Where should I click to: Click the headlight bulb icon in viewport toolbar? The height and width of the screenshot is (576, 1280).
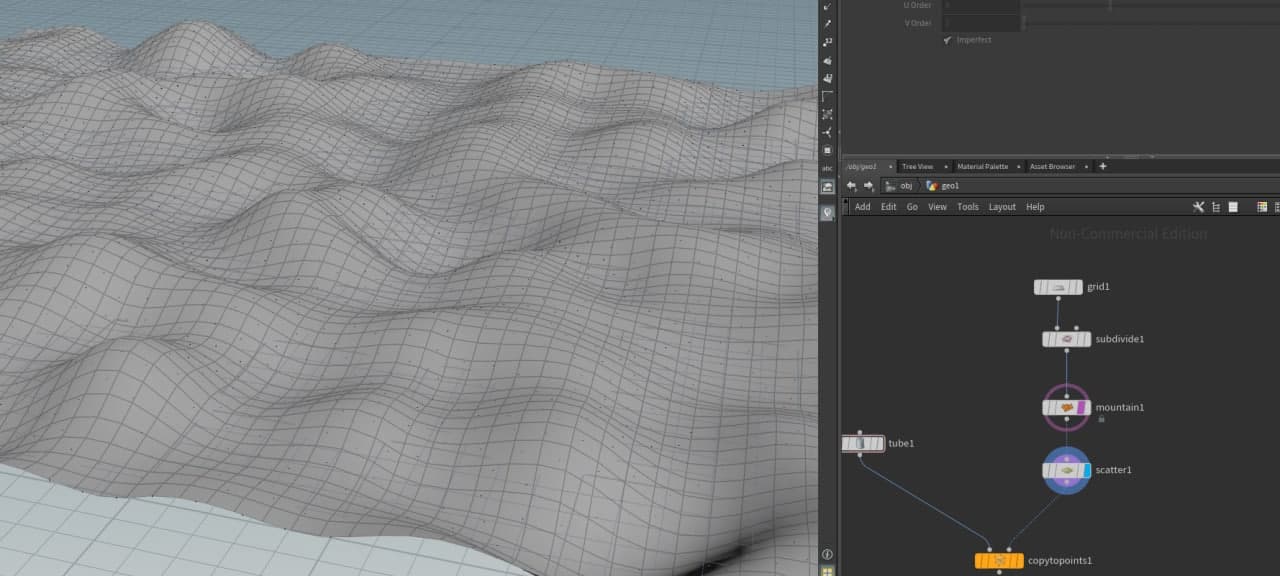point(827,213)
